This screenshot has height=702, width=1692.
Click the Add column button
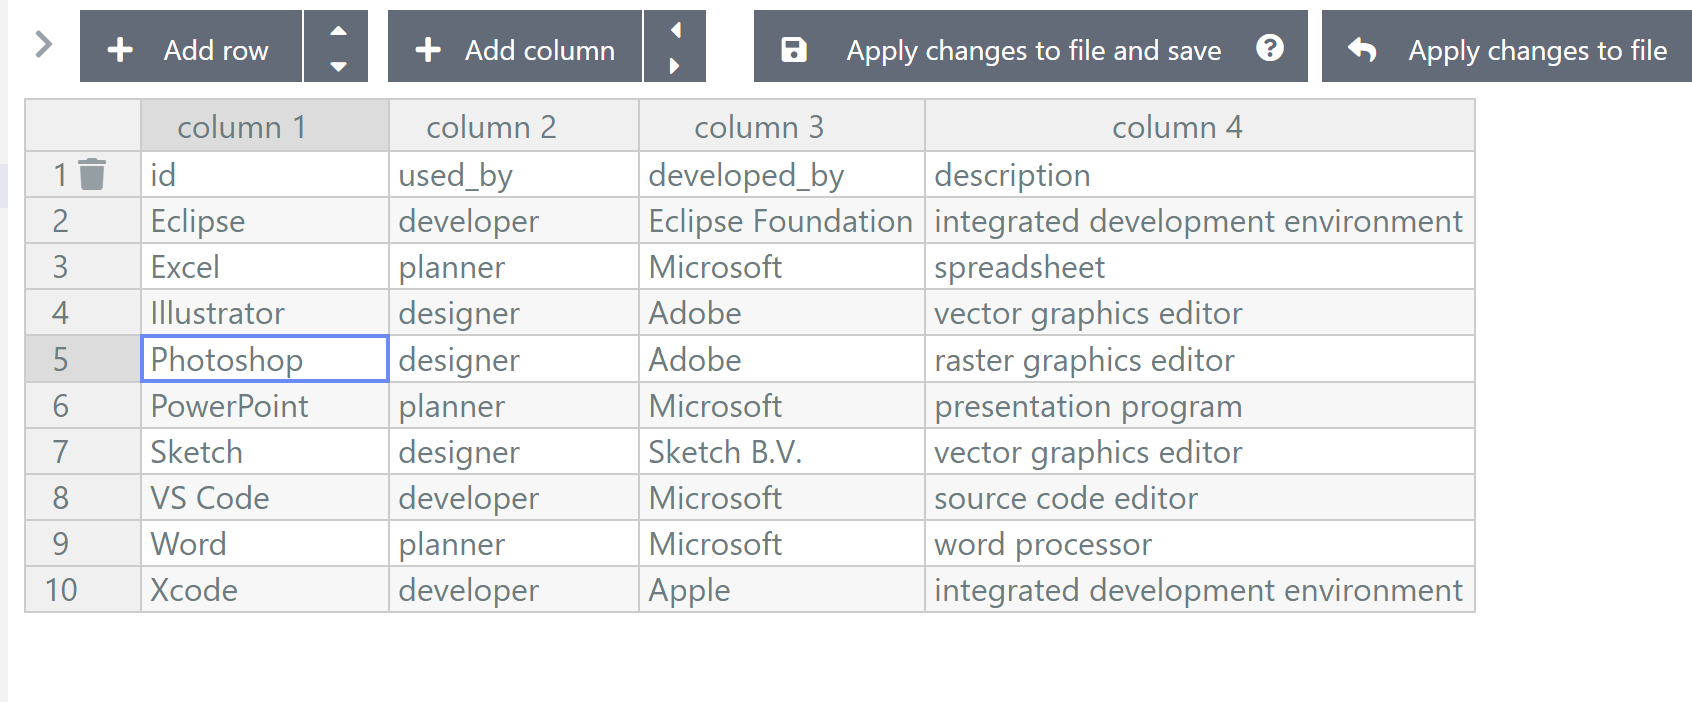coord(515,46)
